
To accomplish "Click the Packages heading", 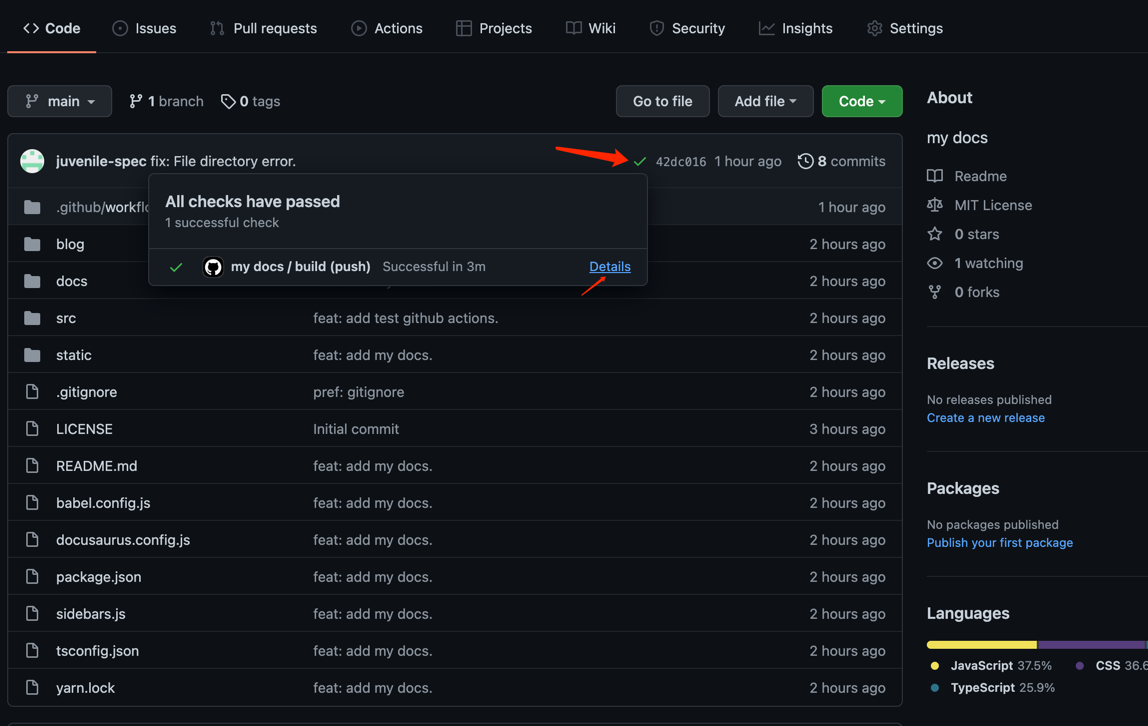I will pos(963,488).
